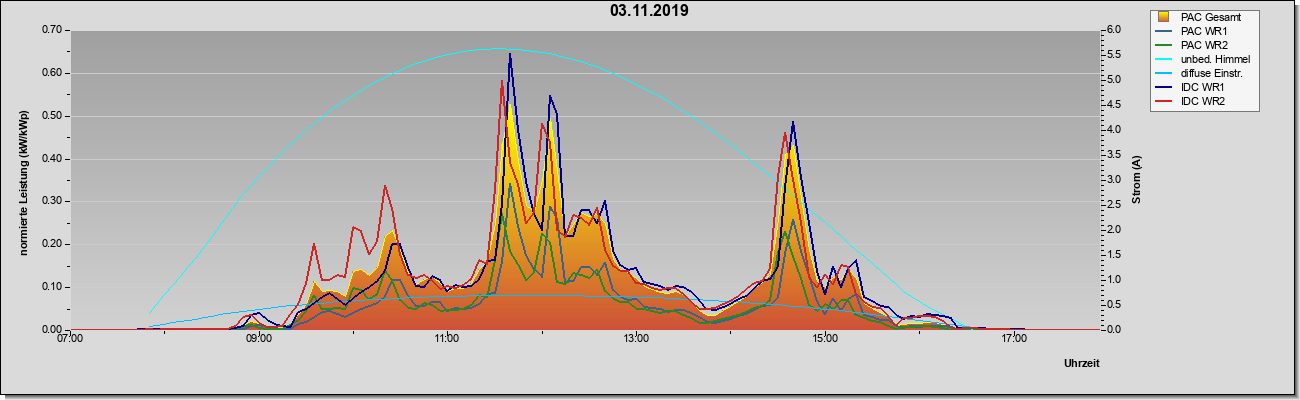Click the Strom (A) right axis title
Screen dimensions: 1300x400
point(1136,180)
